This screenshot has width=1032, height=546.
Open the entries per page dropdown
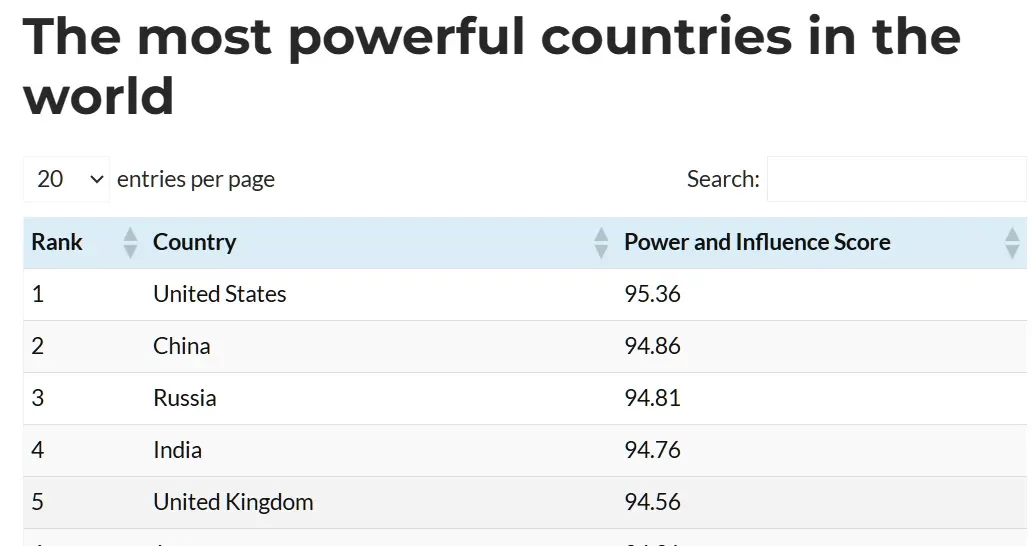(67, 179)
